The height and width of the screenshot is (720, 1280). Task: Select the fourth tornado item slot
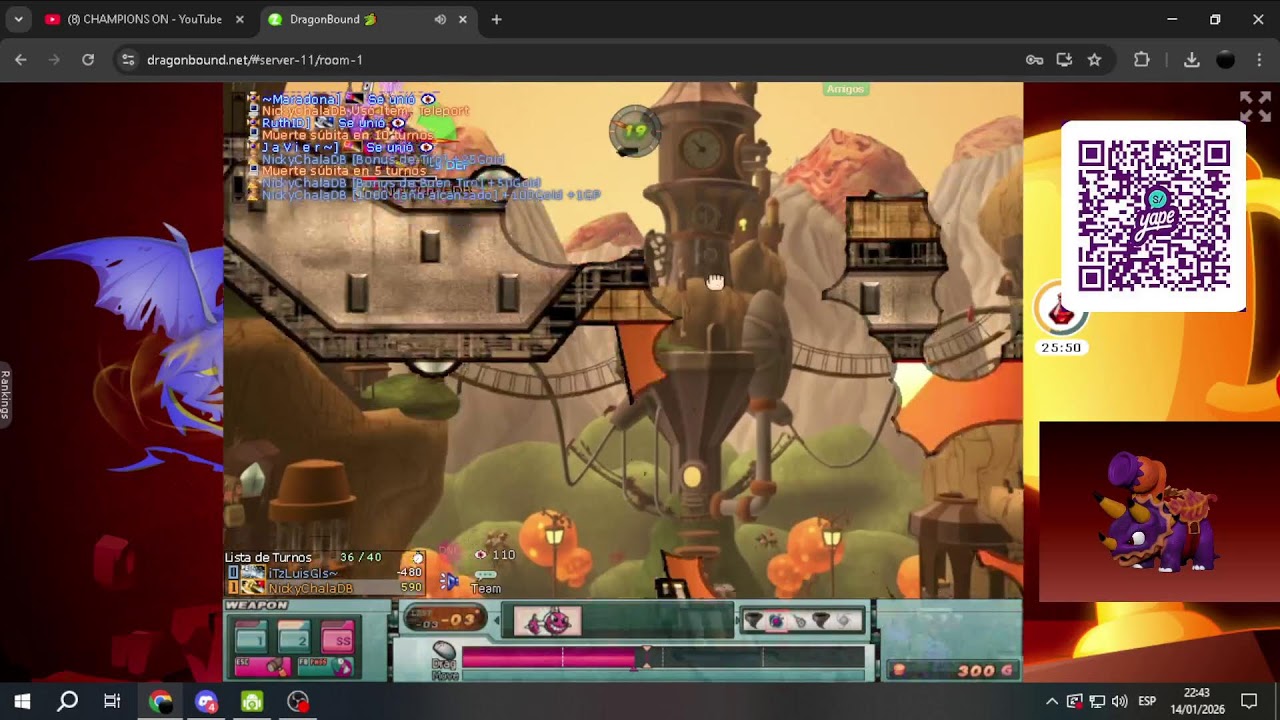[x=821, y=621]
